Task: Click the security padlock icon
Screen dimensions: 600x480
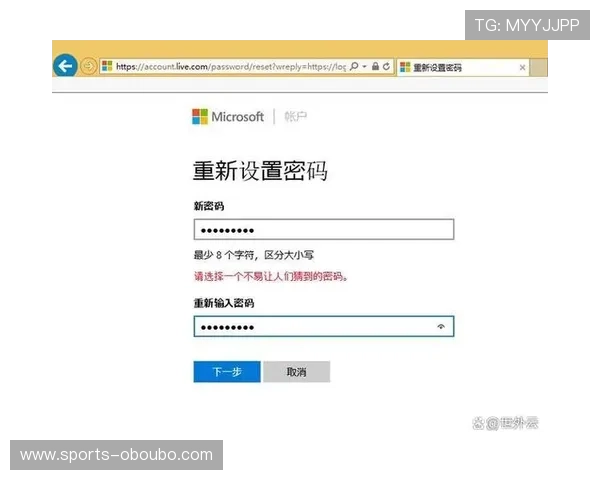Action: pyautogui.click(x=375, y=66)
